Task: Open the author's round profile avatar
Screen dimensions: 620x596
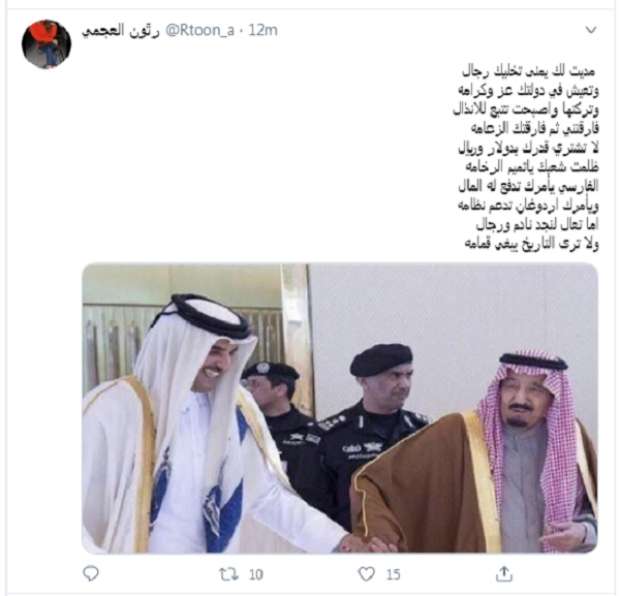Action: [46, 44]
